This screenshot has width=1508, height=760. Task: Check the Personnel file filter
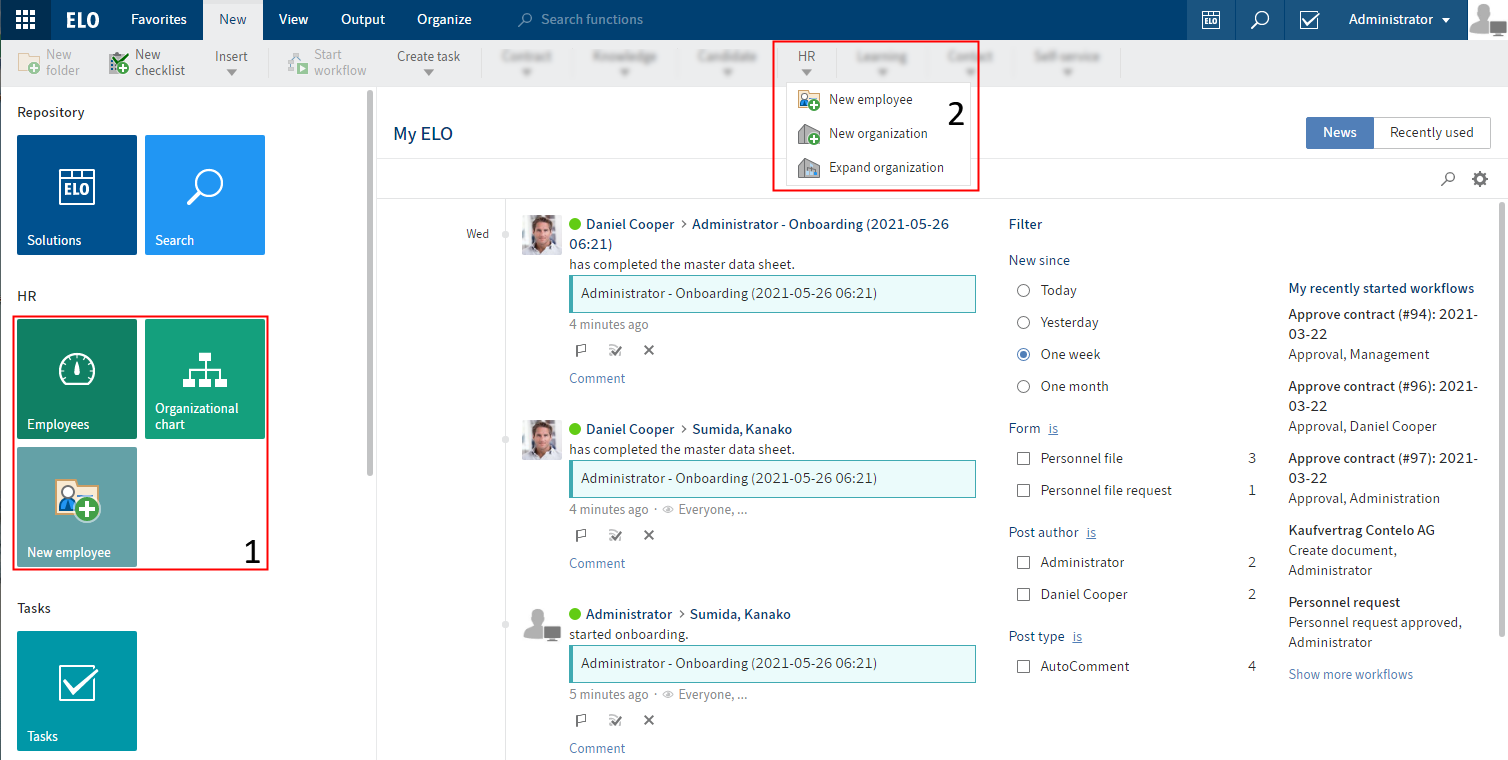pos(1023,458)
